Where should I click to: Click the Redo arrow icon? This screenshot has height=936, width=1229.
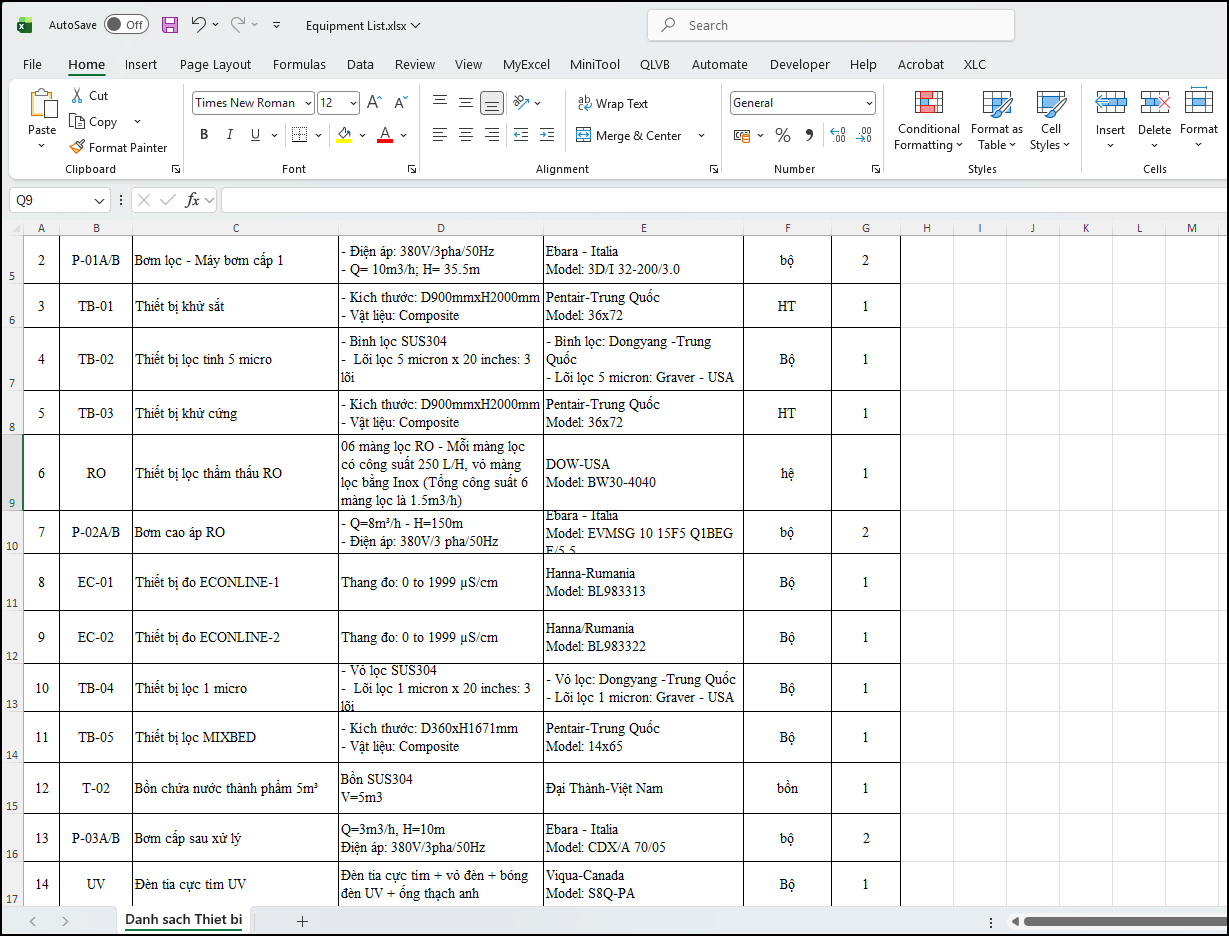pos(238,25)
